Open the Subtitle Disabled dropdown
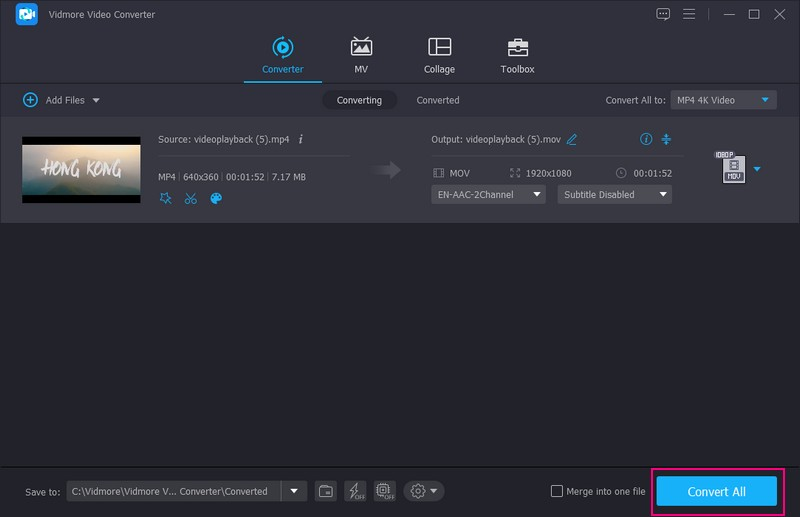The height and width of the screenshot is (517, 800). 614,195
